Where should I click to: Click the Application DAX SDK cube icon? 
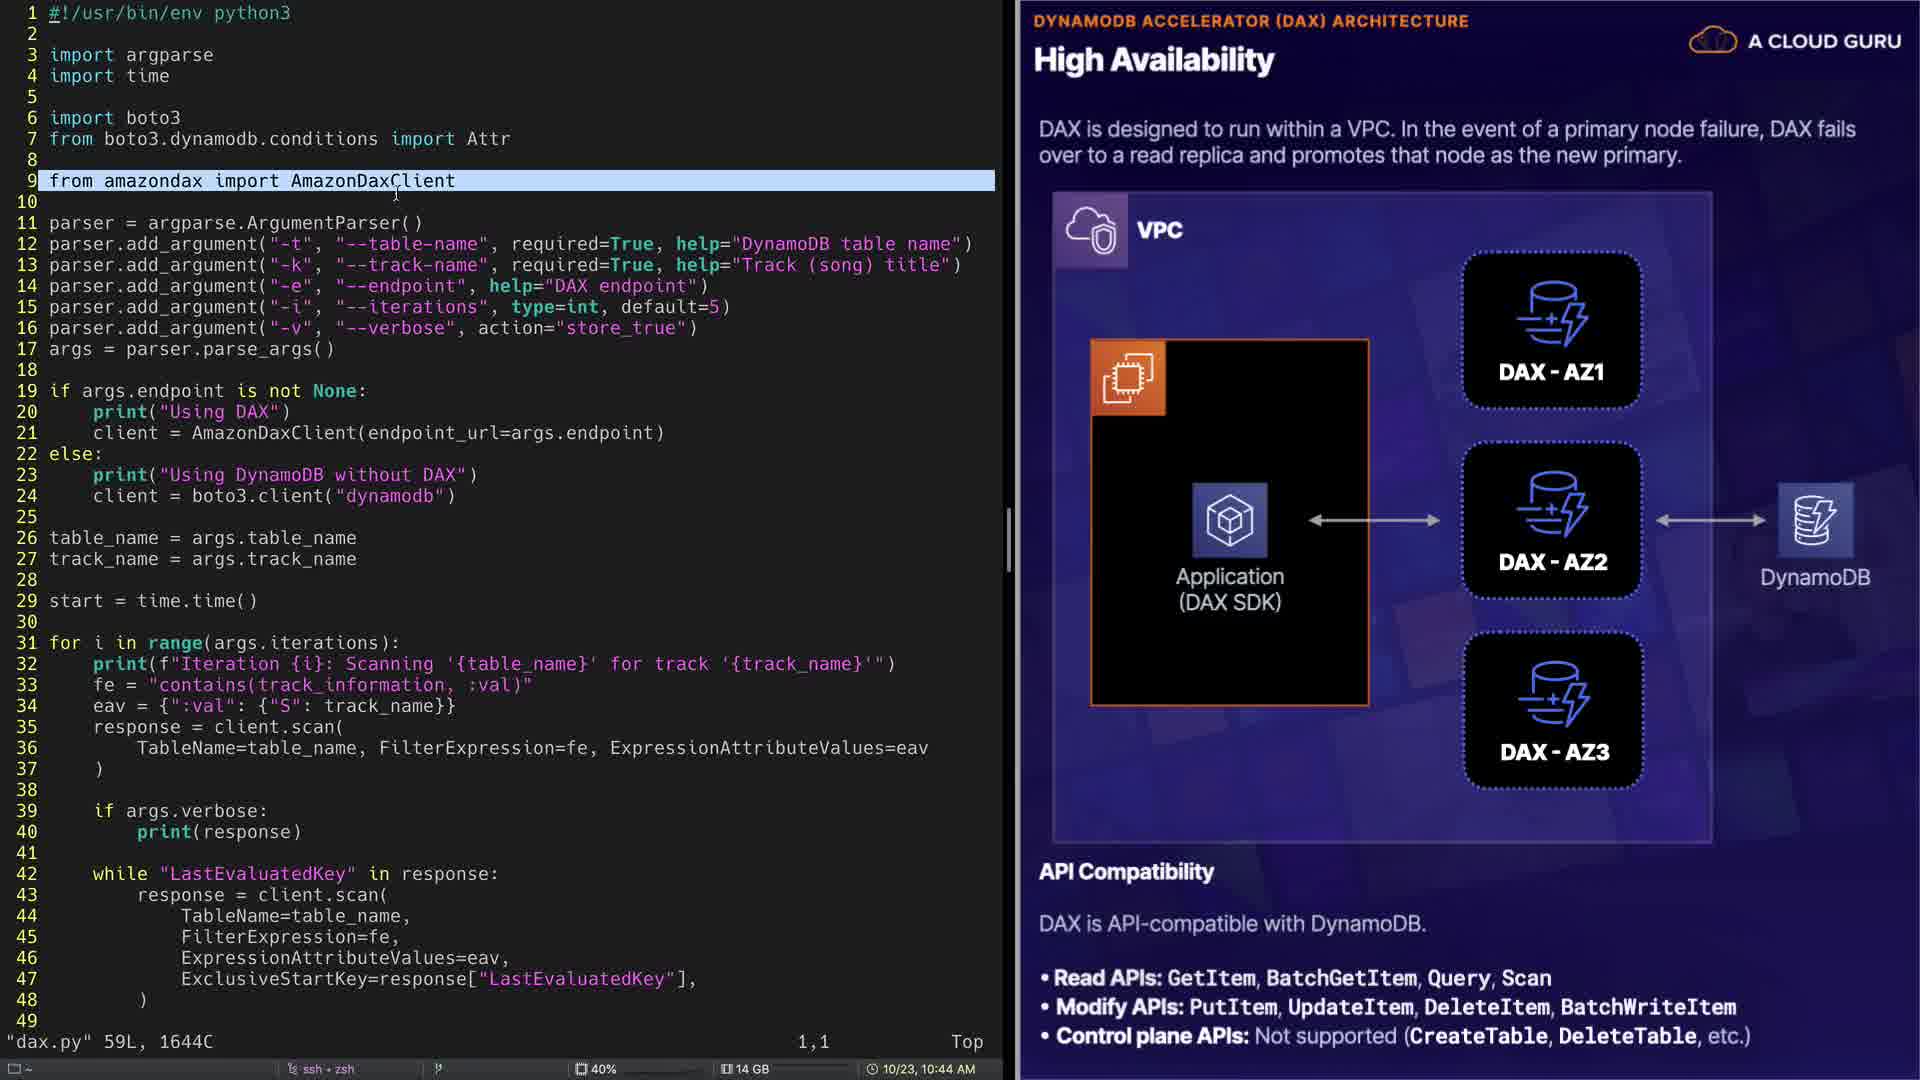pyautogui.click(x=1230, y=520)
